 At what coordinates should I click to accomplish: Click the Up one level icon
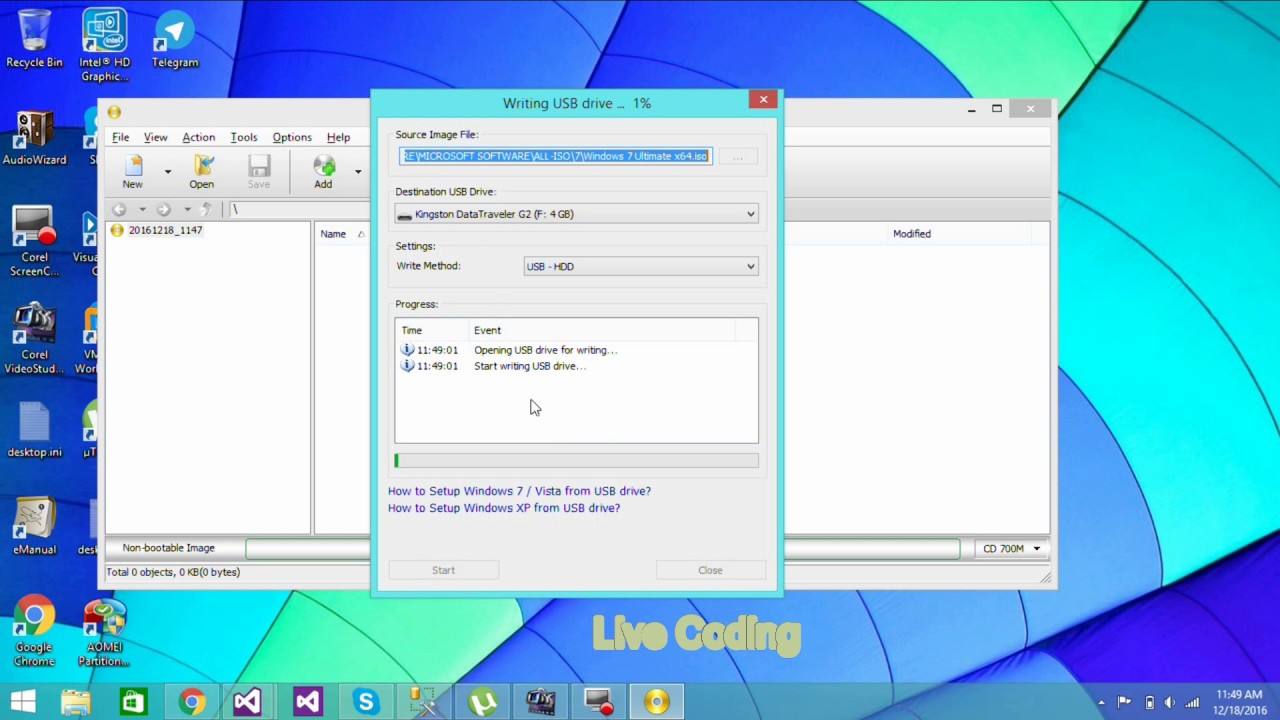click(x=207, y=209)
